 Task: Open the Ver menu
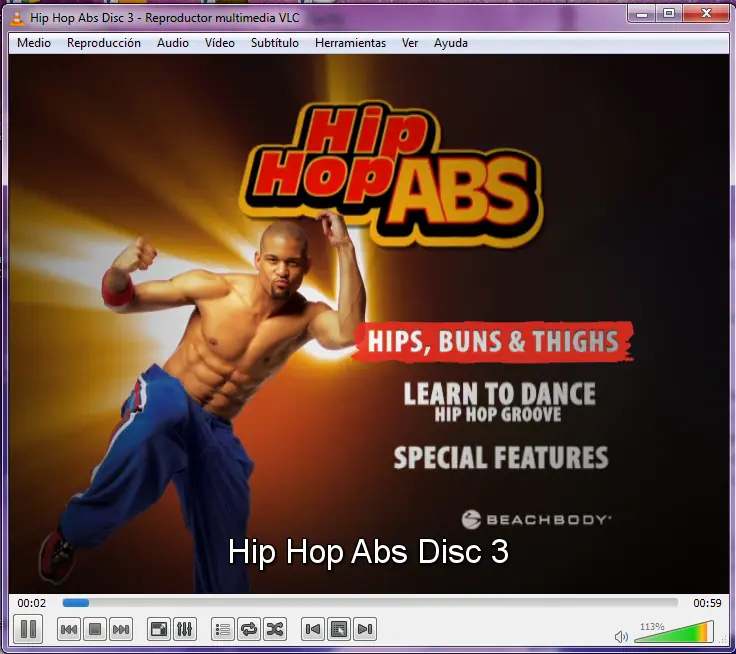(x=410, y=43)
